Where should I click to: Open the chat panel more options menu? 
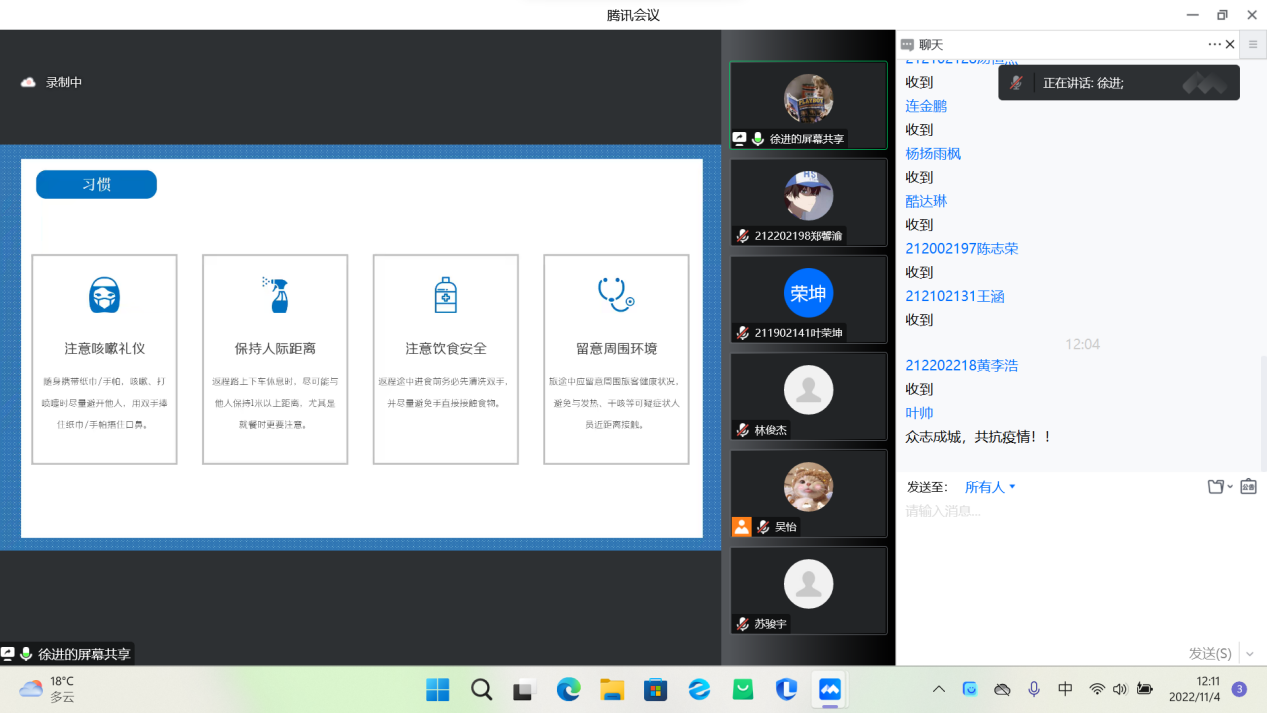pos(1215,44)
